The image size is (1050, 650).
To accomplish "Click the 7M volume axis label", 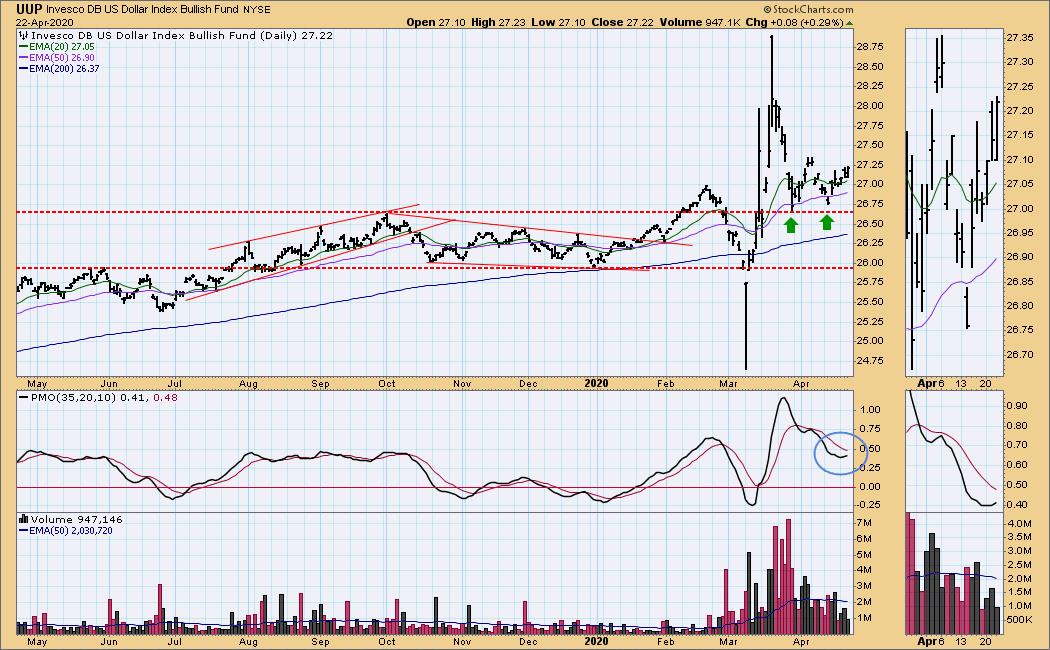I will click(863, 523).
